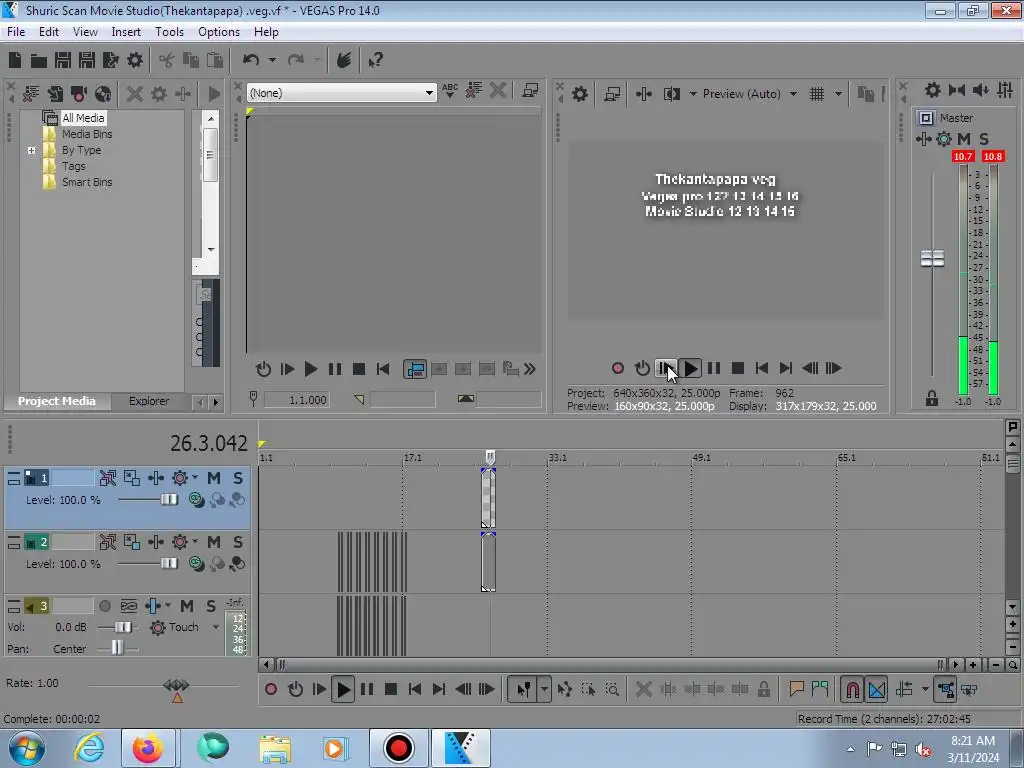Open the Insert menu

pyautogui.click(x=126, y=31)
